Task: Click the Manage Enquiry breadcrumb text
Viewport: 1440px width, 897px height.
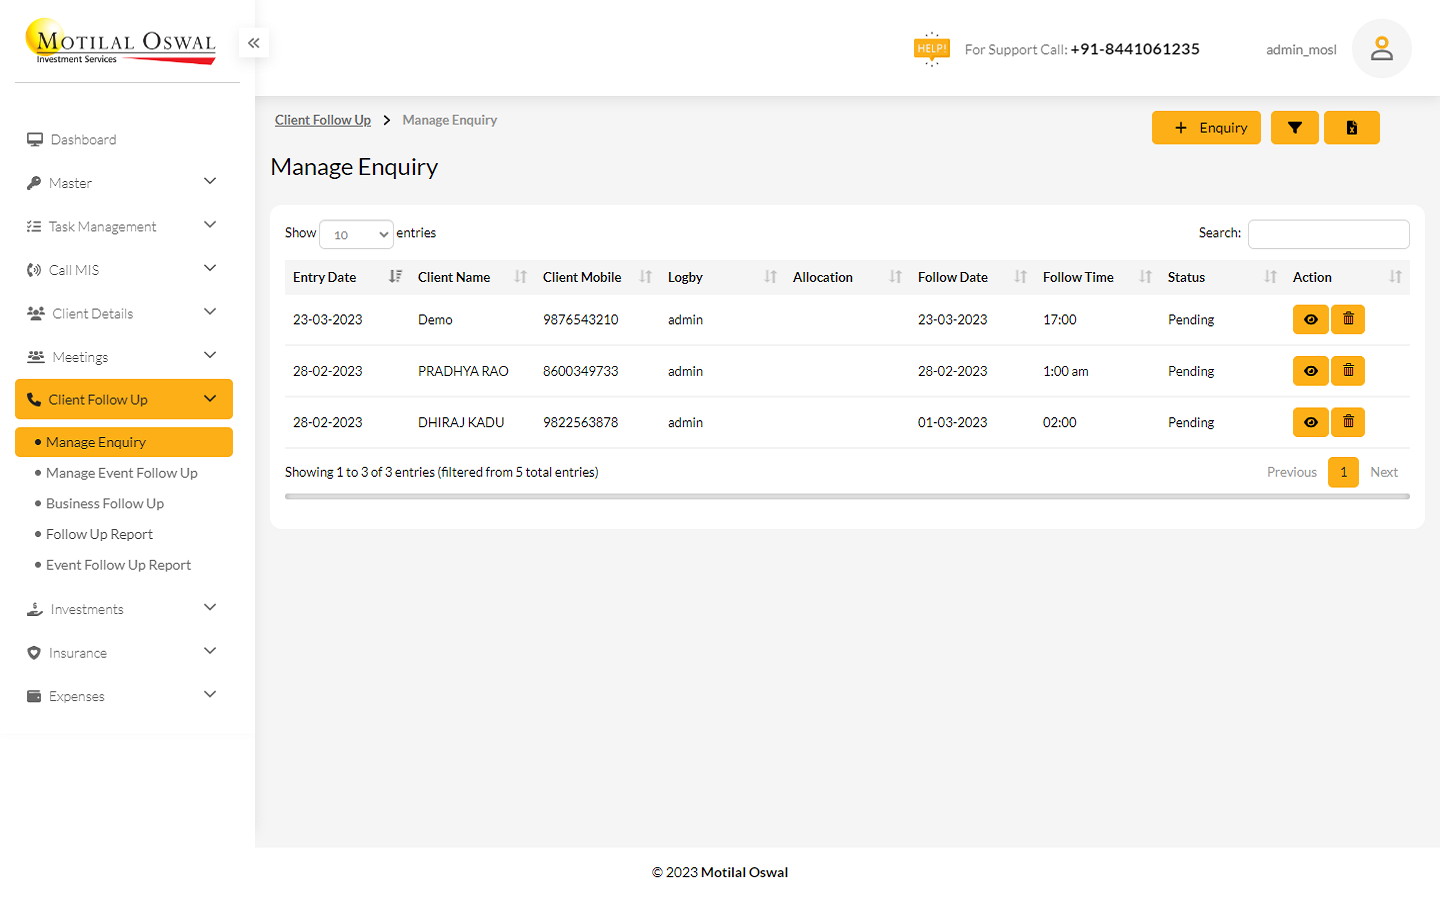Action: (450, 120)
